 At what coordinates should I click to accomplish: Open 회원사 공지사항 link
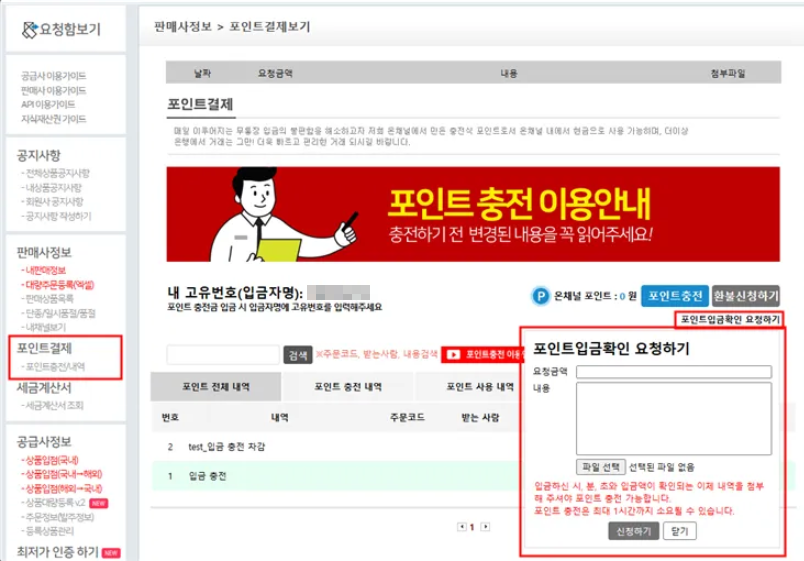click(53, 202)
